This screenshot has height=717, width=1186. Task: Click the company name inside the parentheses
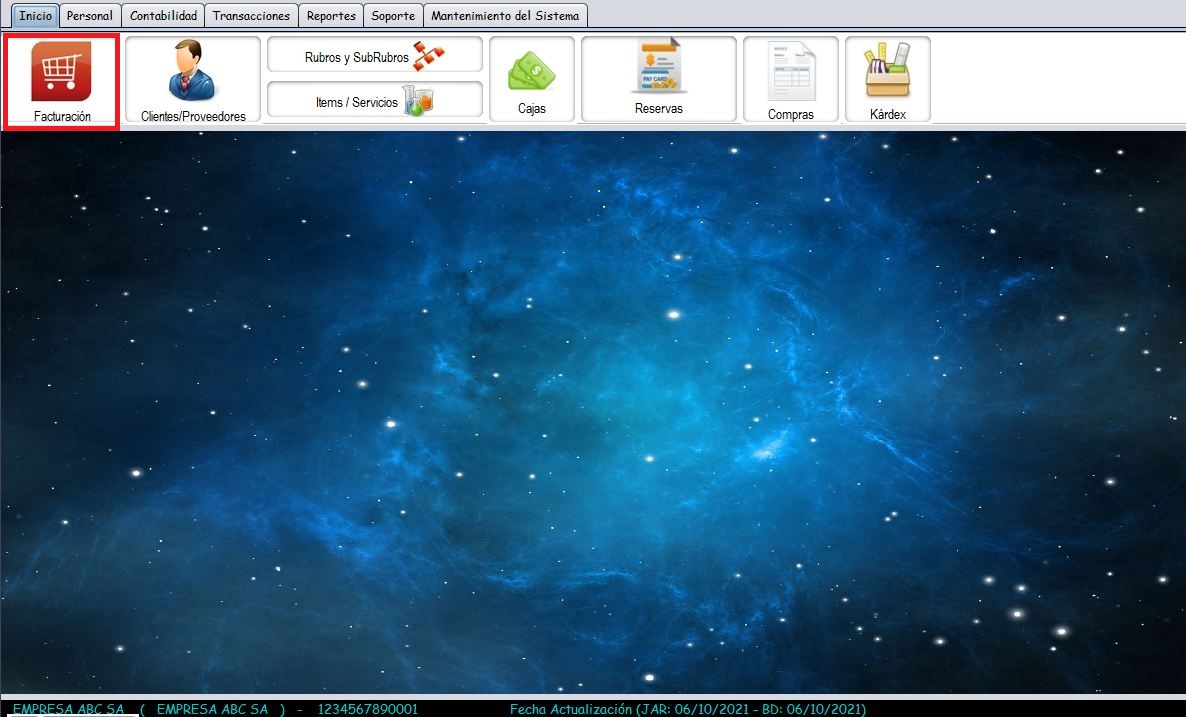212,709
